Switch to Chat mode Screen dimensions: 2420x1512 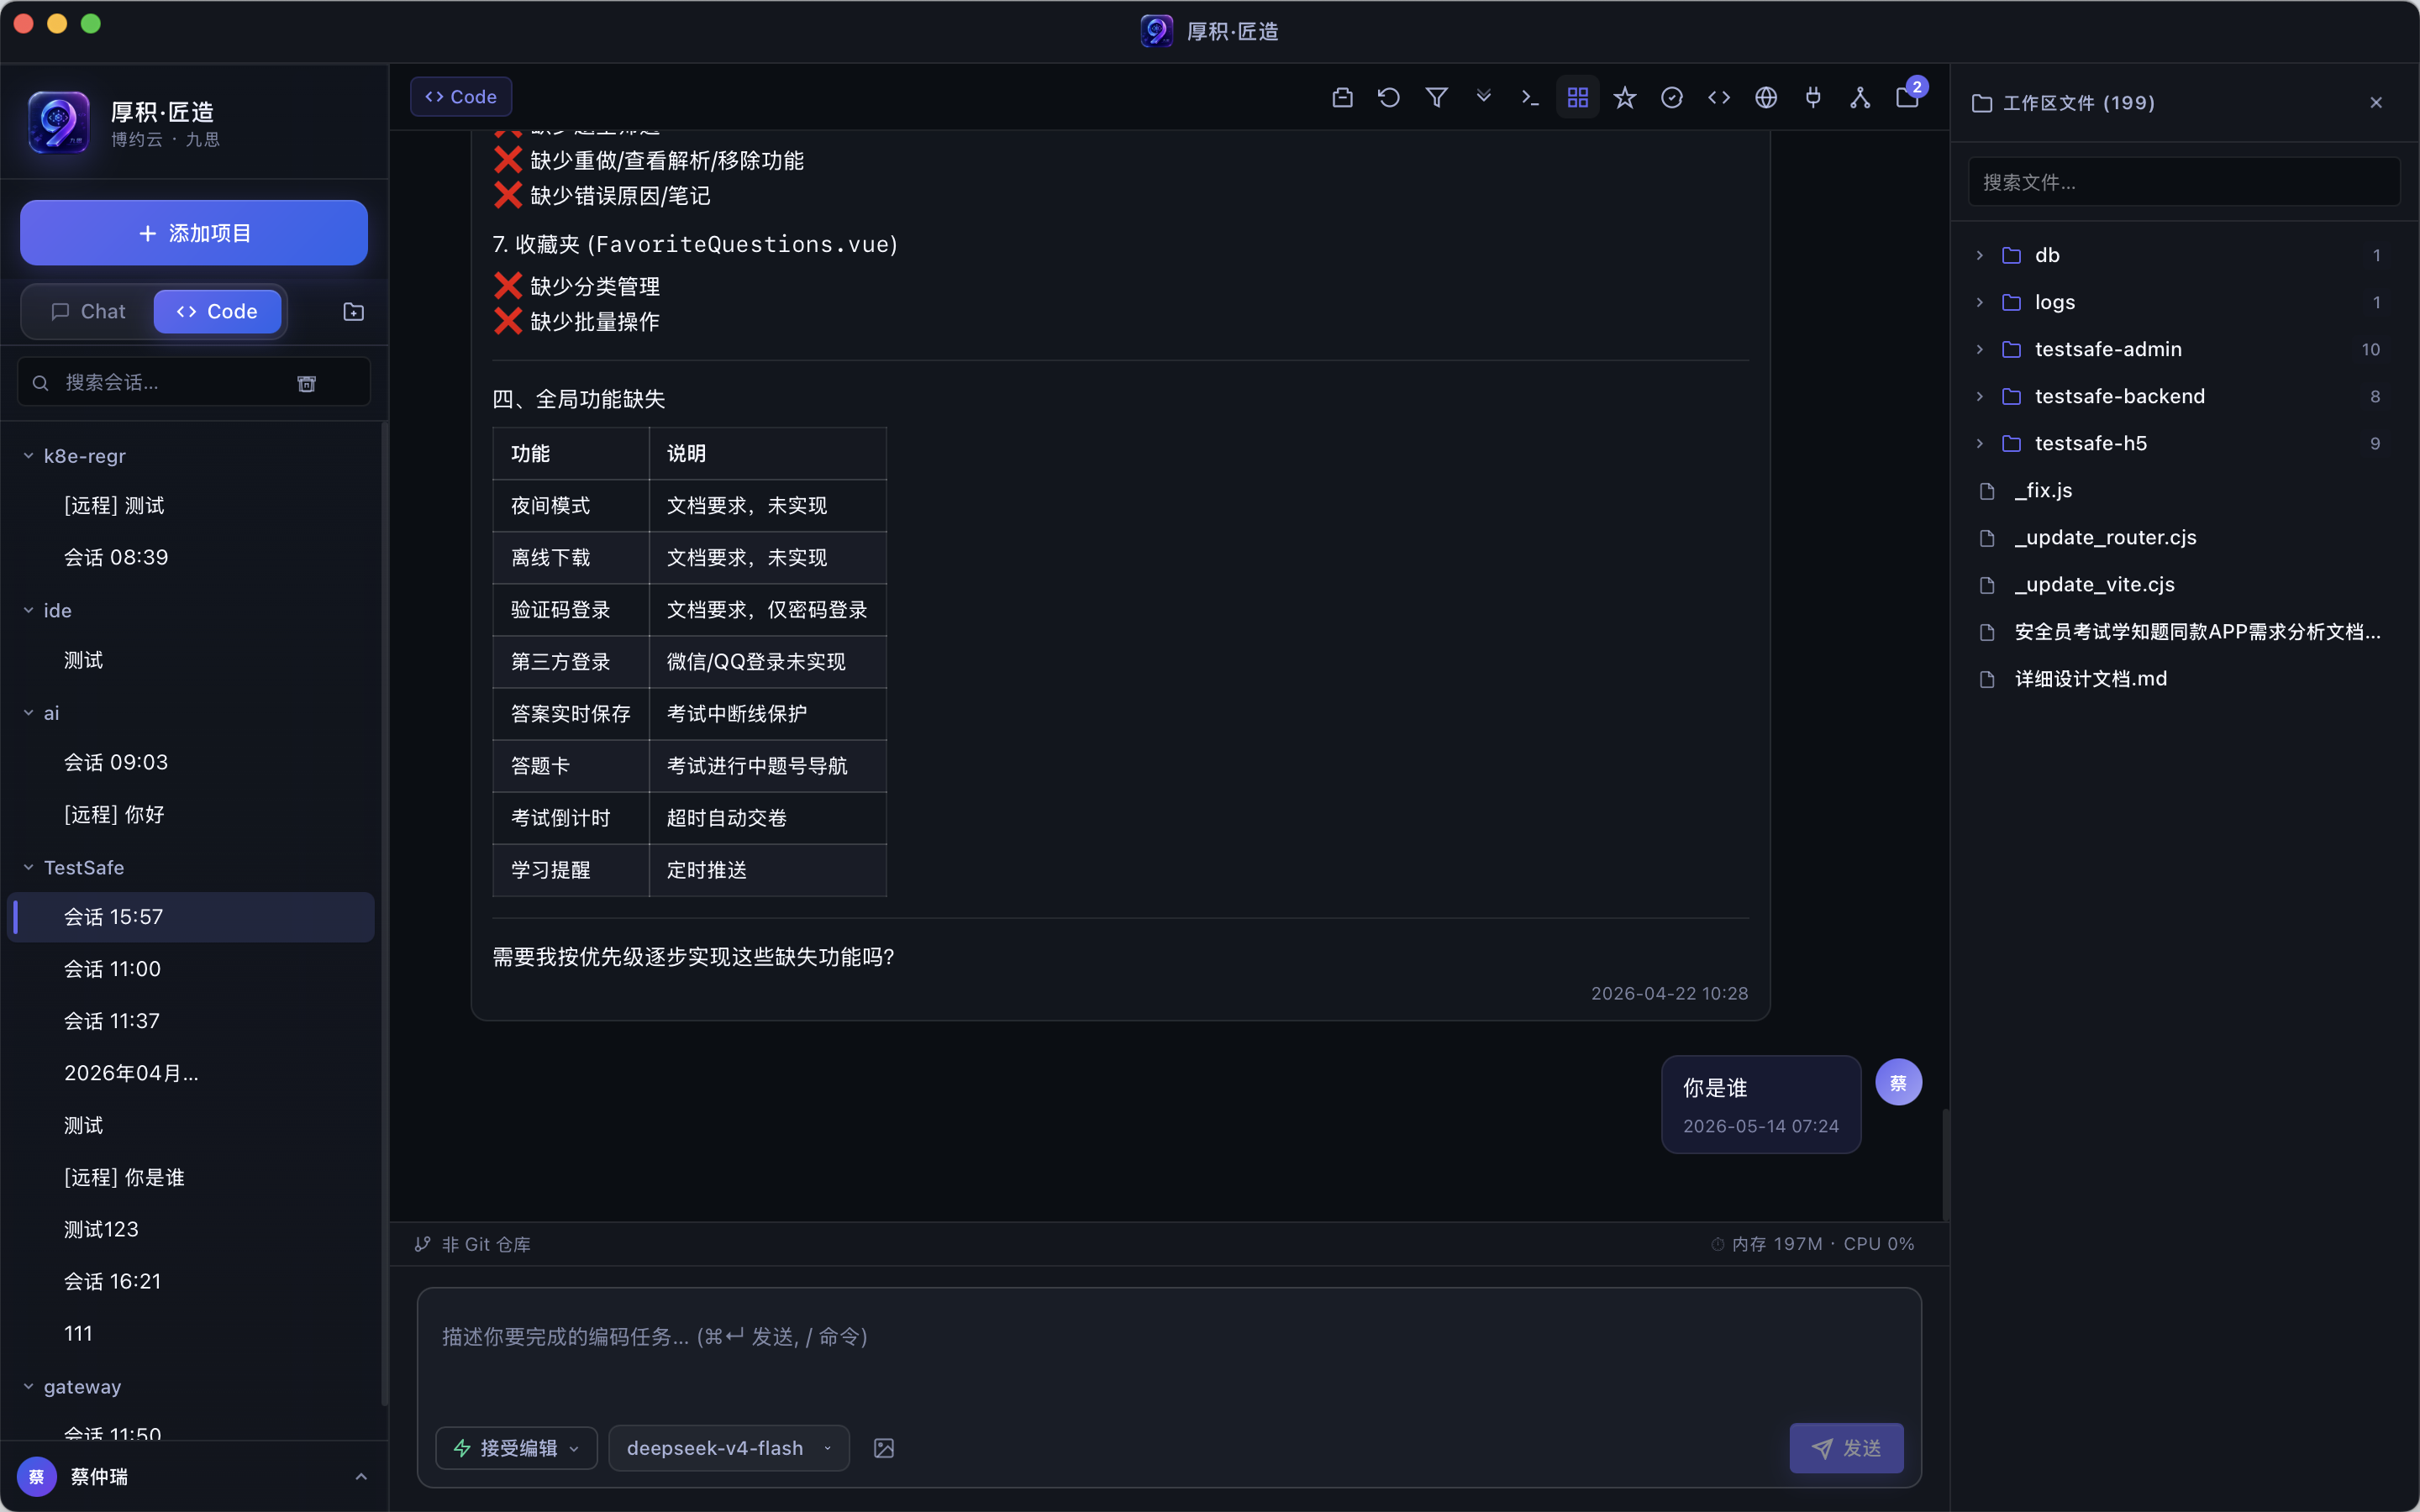point(88,312)
